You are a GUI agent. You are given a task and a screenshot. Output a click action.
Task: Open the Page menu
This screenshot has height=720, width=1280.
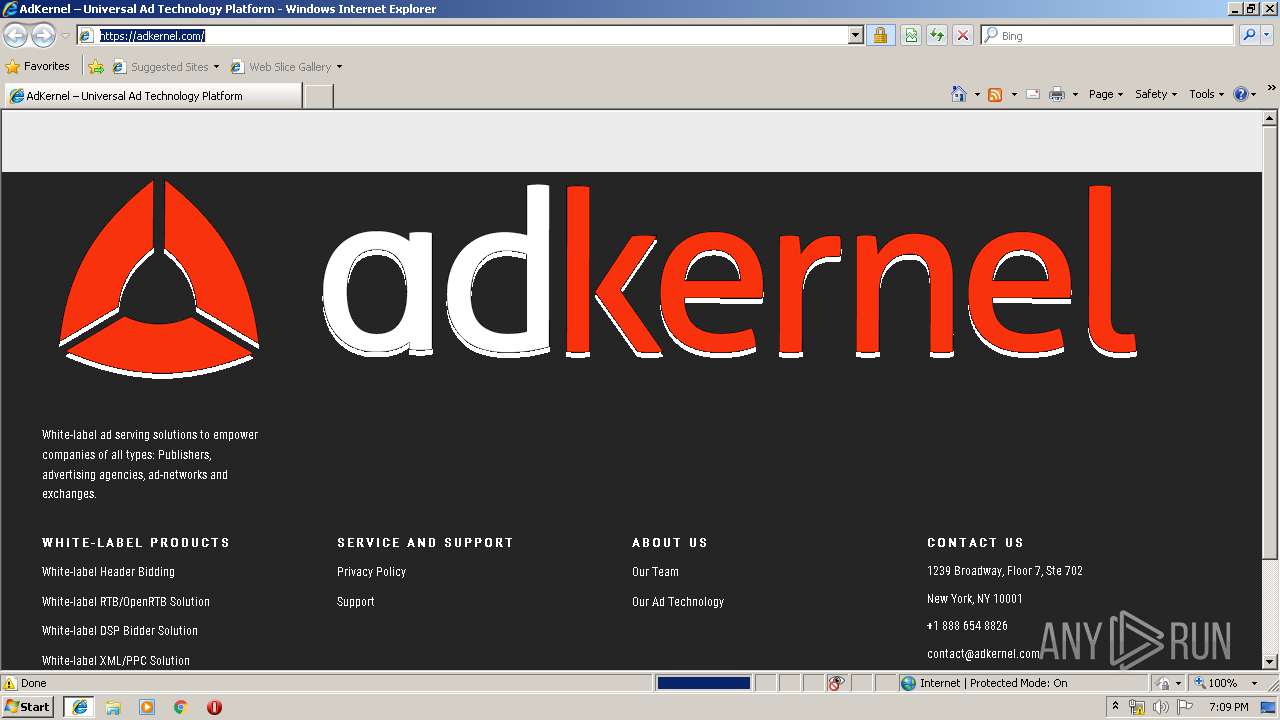coord(1105,94)
